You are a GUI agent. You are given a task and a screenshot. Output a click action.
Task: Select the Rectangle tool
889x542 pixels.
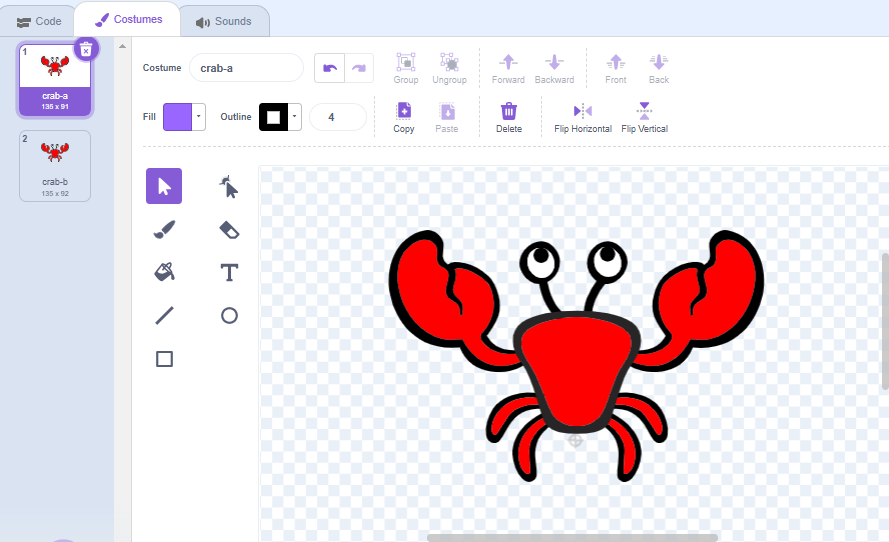point(164,358)
